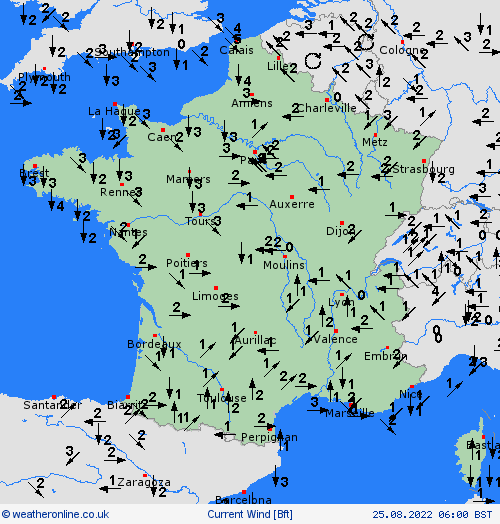Click the Santander red marker
The height and width of the screenshot is (524, 500).
tap(54, 397)
